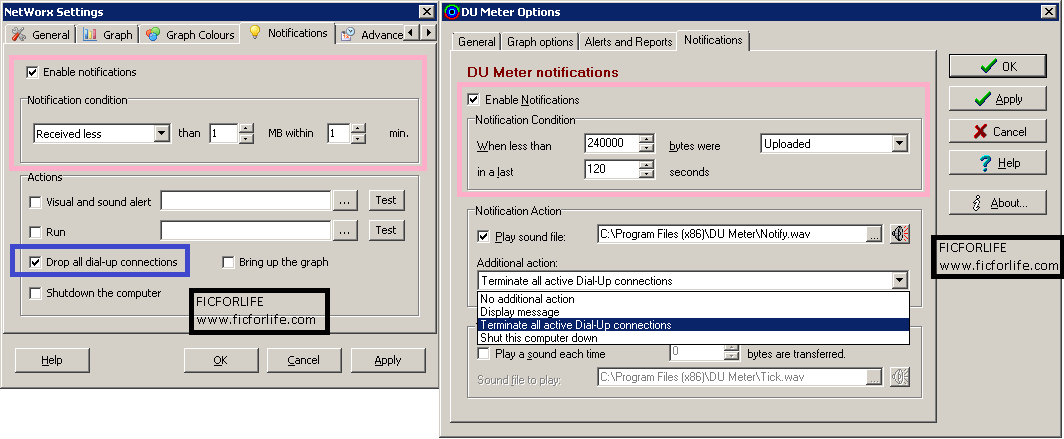Screen dimensions: 1064x439
Task: Open the General tab in DU Meter Options
Action: (x=476, y=41)
